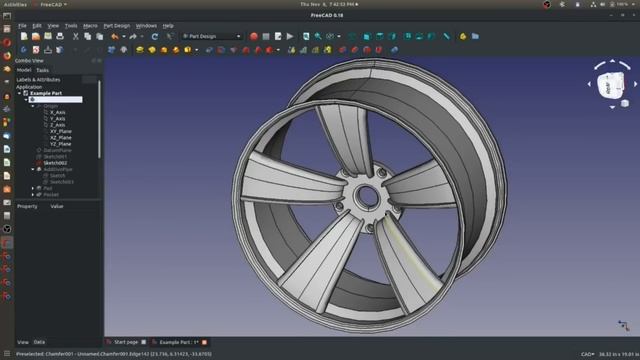Click the Pocket red-blue icon
The image size is (640, 360).
pyautogui.click(x=209, y=50)
